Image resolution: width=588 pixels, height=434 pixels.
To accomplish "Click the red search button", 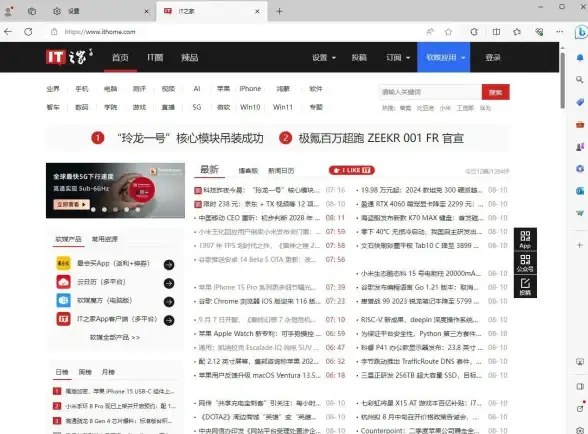I will pos(495,92).
